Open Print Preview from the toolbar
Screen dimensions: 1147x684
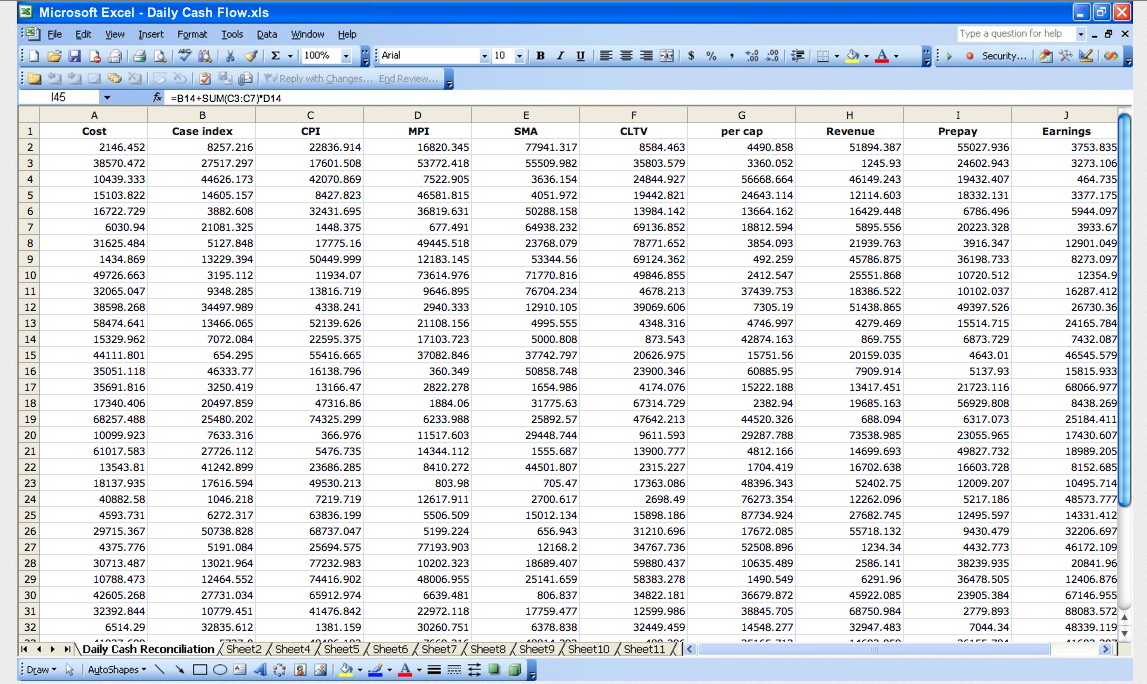[159, 56]
